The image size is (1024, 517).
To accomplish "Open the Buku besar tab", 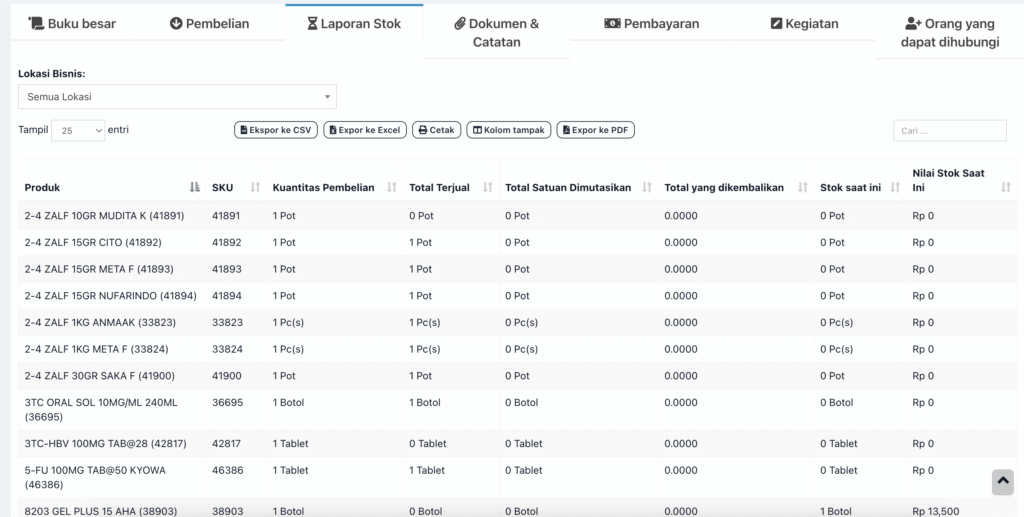I will tap(72, 23).
